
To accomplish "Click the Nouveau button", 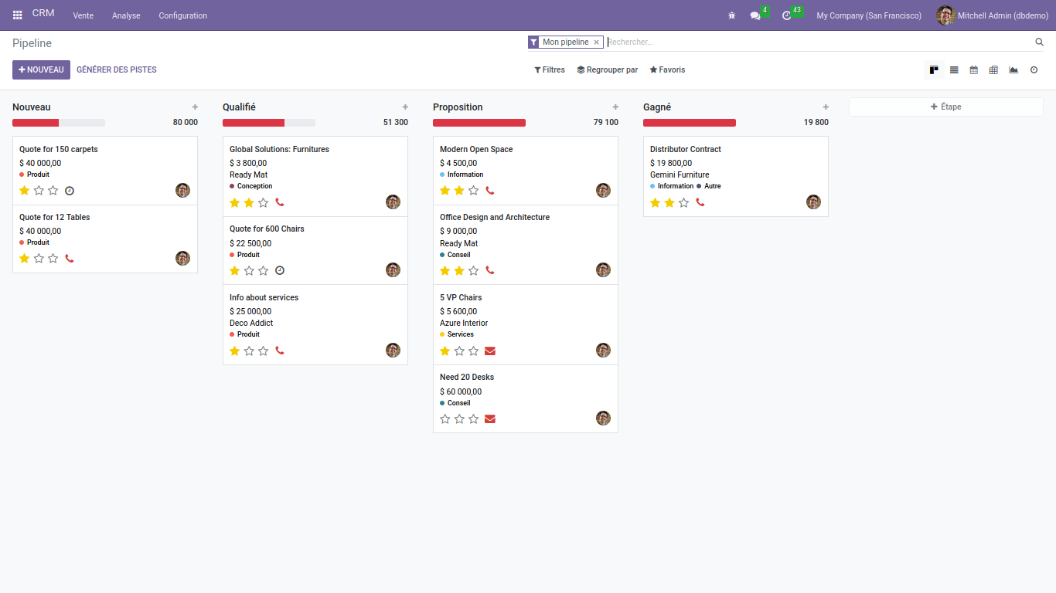I will click(41, 70).
